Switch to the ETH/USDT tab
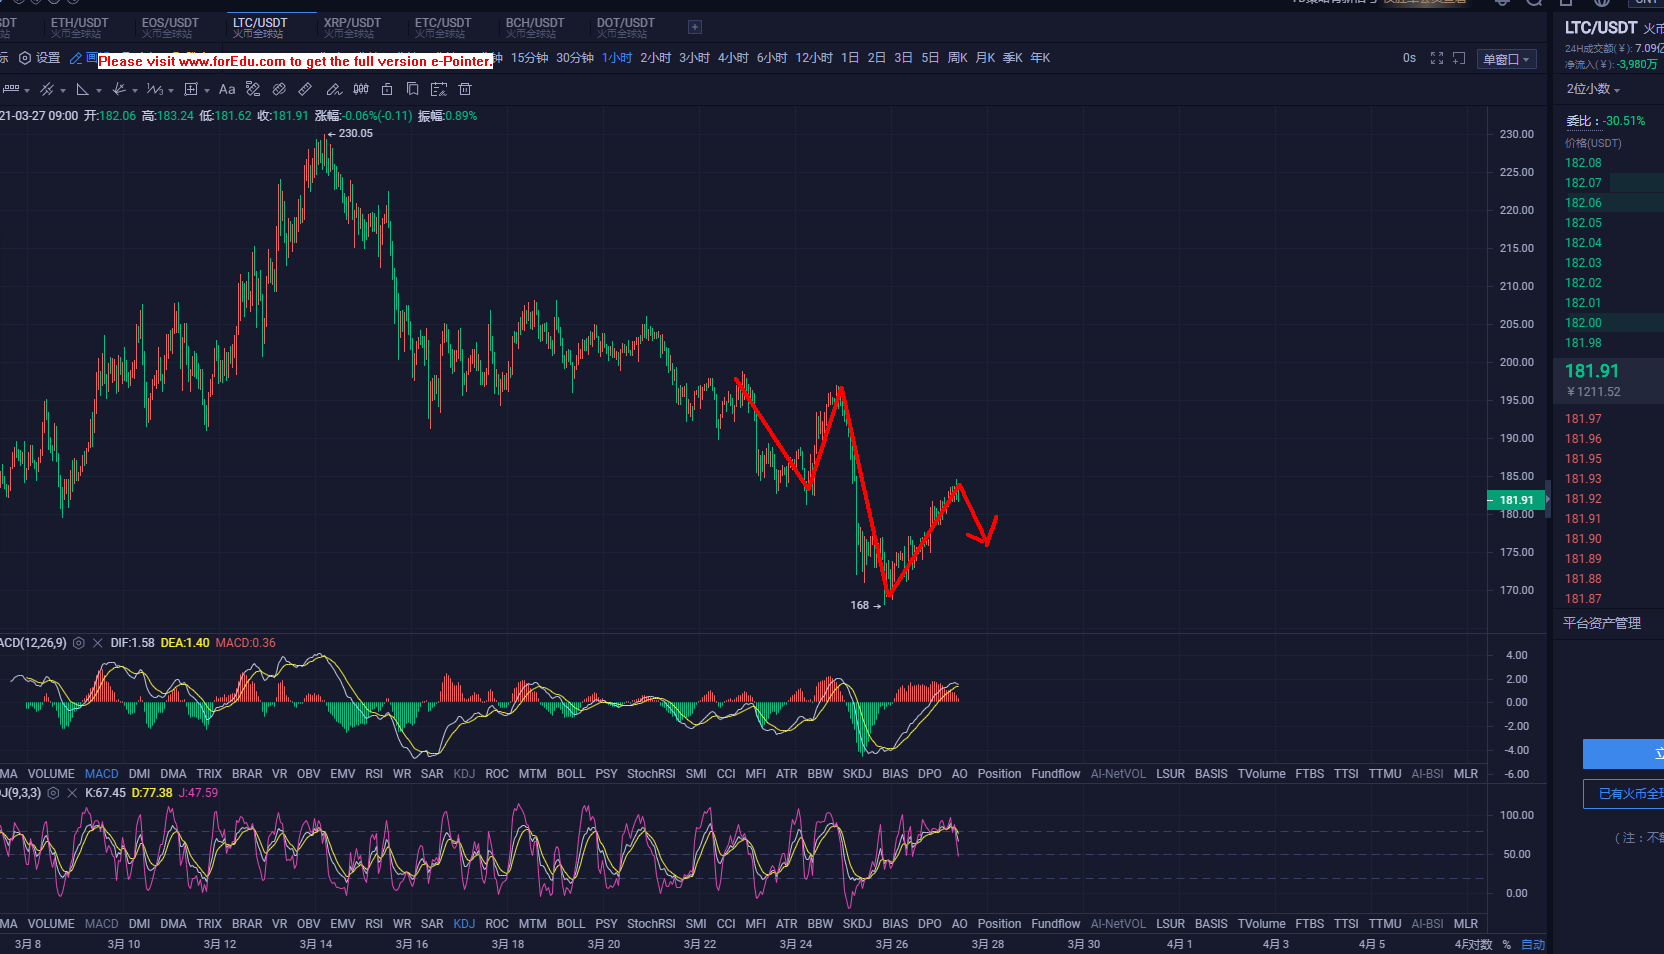1664x954 pixels. [79, 27]
